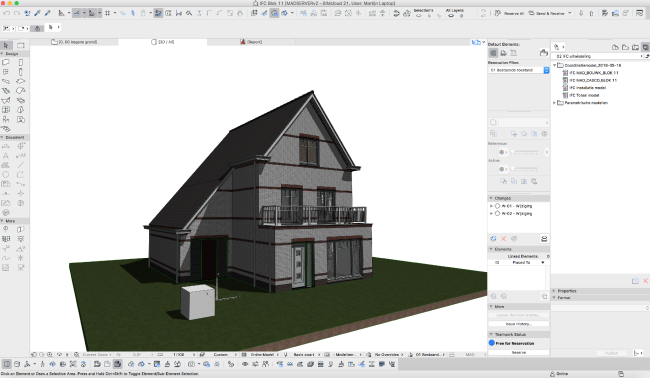Image resolution: width=650 pixels, height=378 pixels.
Task: Select the Slab tool in Design toolbox
Action: click(x=21, y=81)
